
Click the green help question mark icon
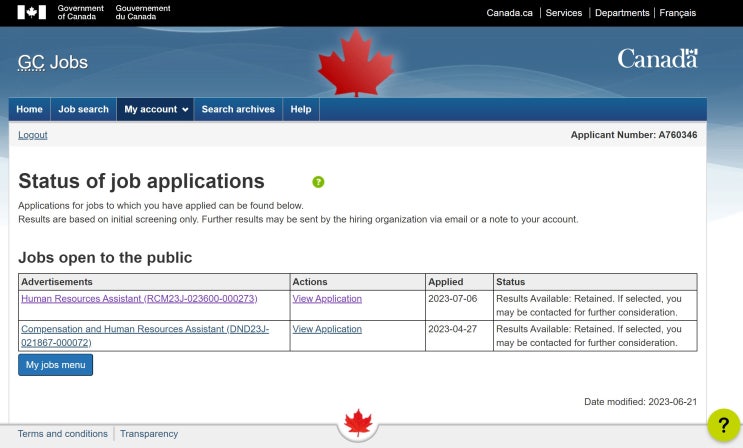click(318, 182)
